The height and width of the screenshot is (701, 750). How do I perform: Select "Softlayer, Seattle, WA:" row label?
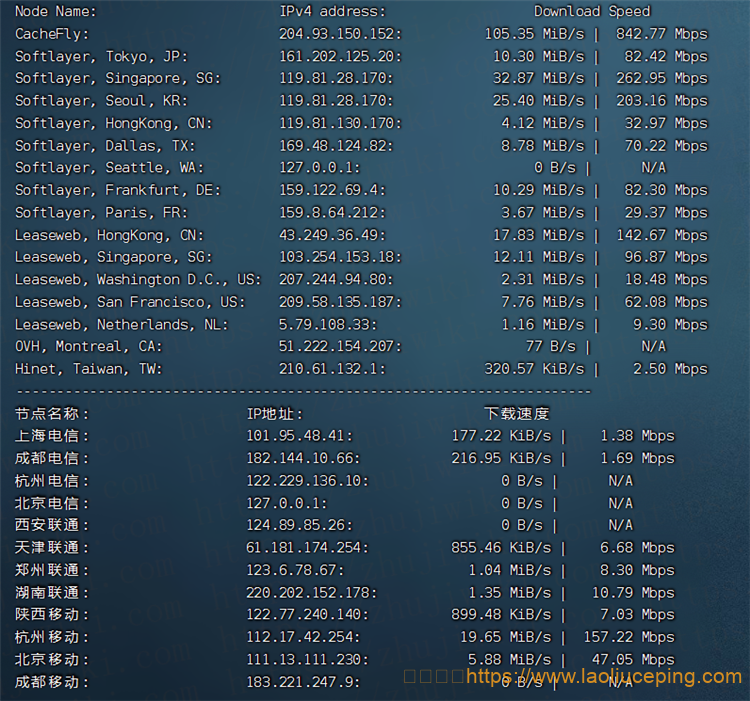[110, 168]
